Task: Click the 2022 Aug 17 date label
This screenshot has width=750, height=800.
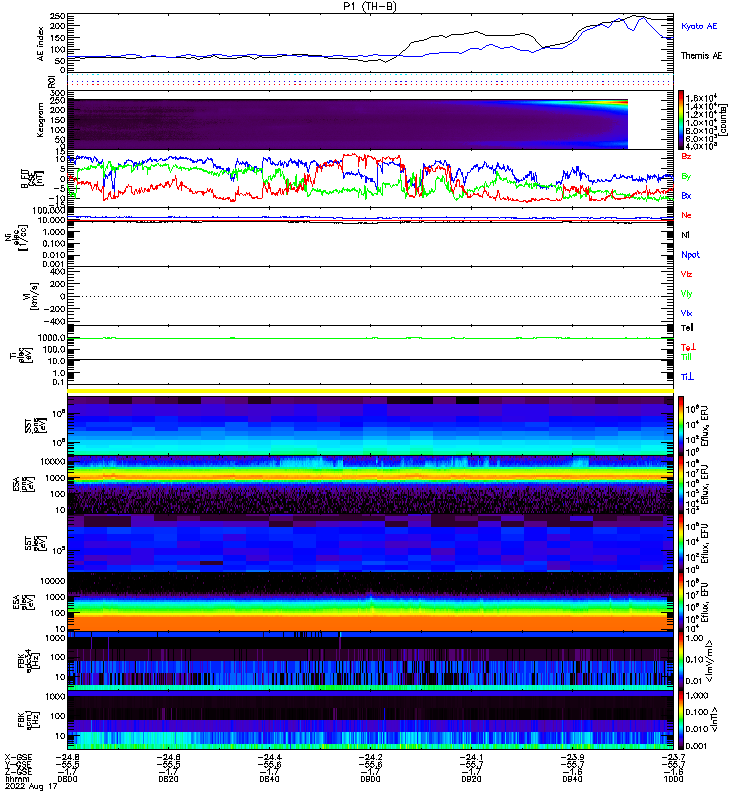Action: pyautogui.click(x=31, y=786)
